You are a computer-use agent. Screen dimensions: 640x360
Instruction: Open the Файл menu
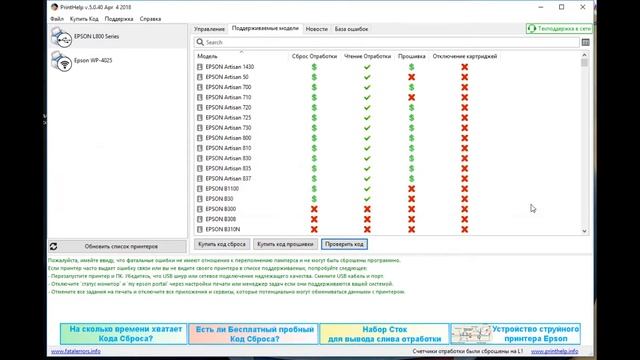[x=57, y=19]
